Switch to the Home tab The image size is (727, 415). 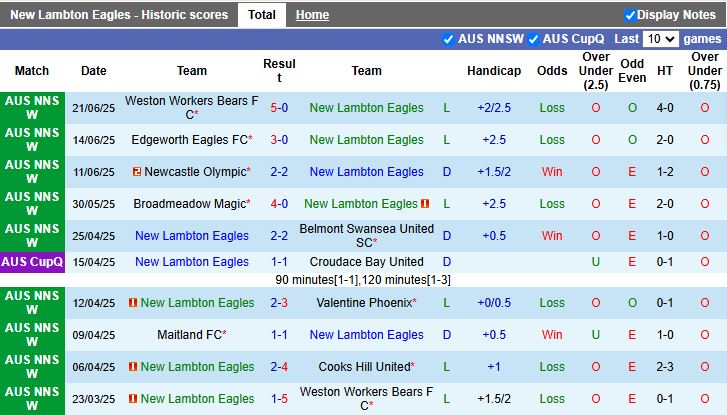tap(312, 15)
